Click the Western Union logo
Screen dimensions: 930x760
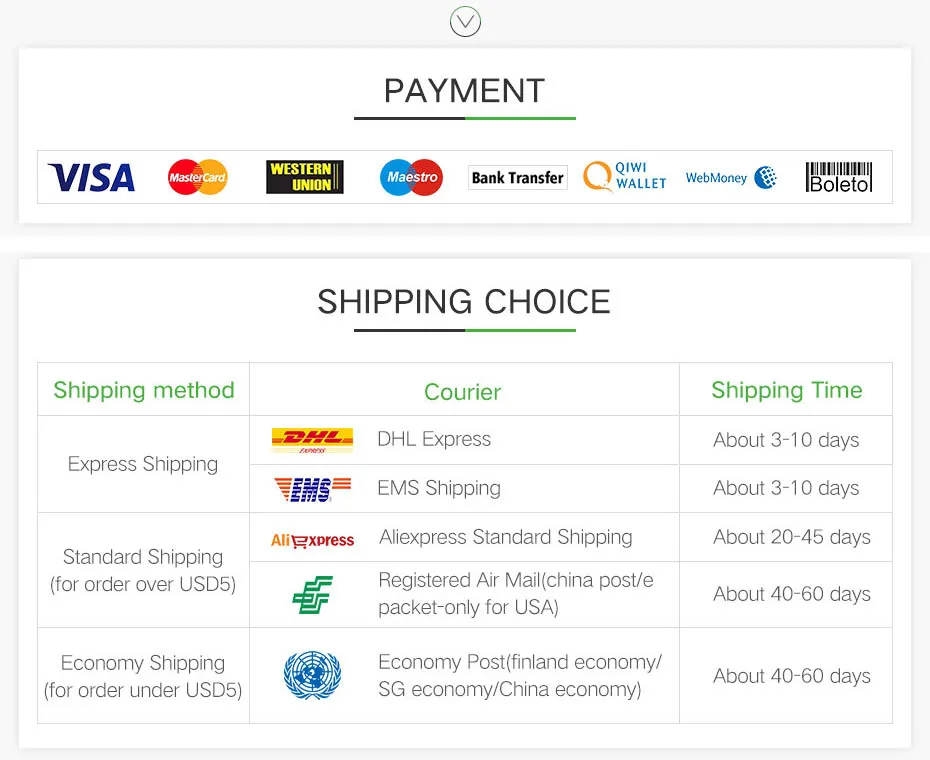(x=305, y=177)
